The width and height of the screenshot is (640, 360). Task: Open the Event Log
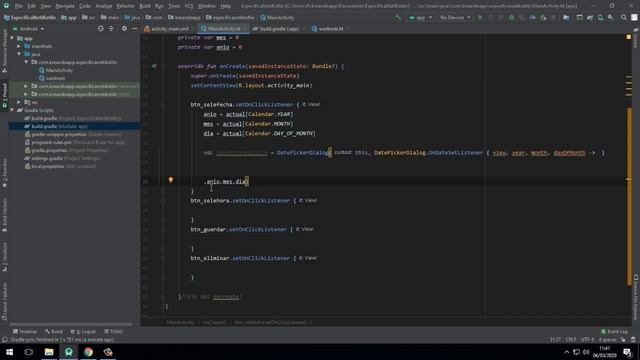(615, 331)
